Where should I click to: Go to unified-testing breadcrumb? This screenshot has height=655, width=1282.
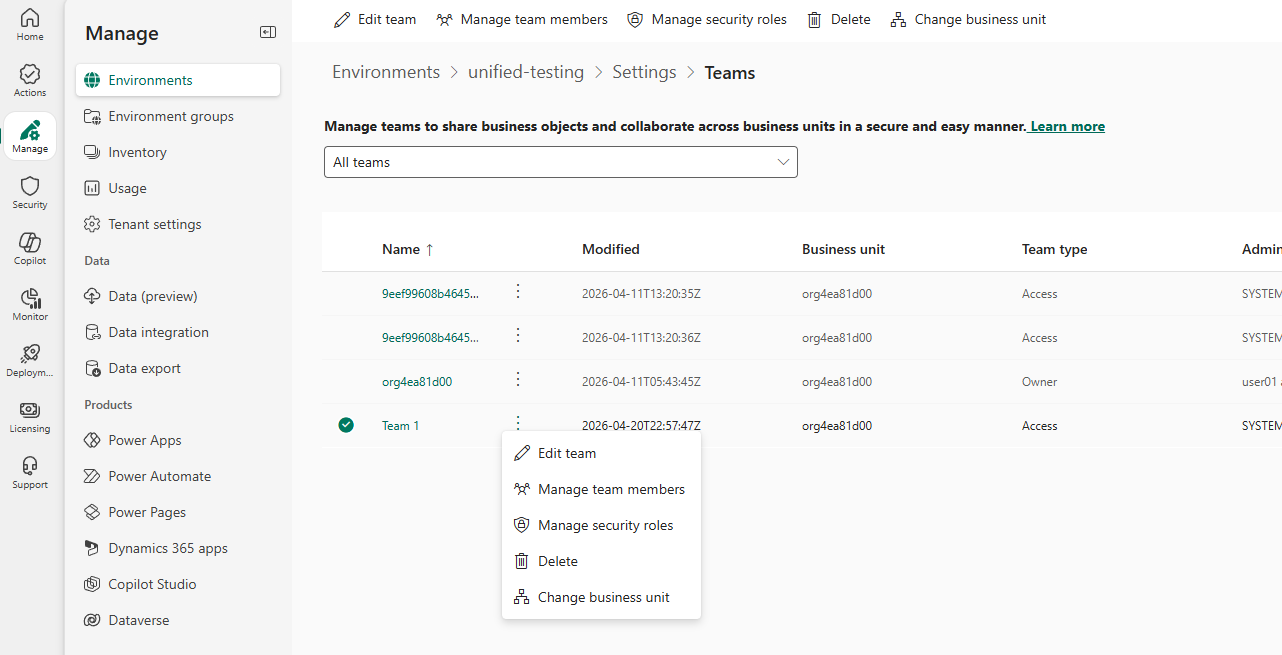tap(526, 72)
